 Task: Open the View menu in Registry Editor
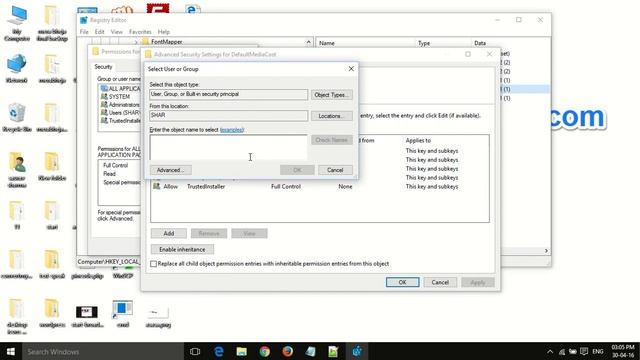pyautogui.click(x=116, y=32)
